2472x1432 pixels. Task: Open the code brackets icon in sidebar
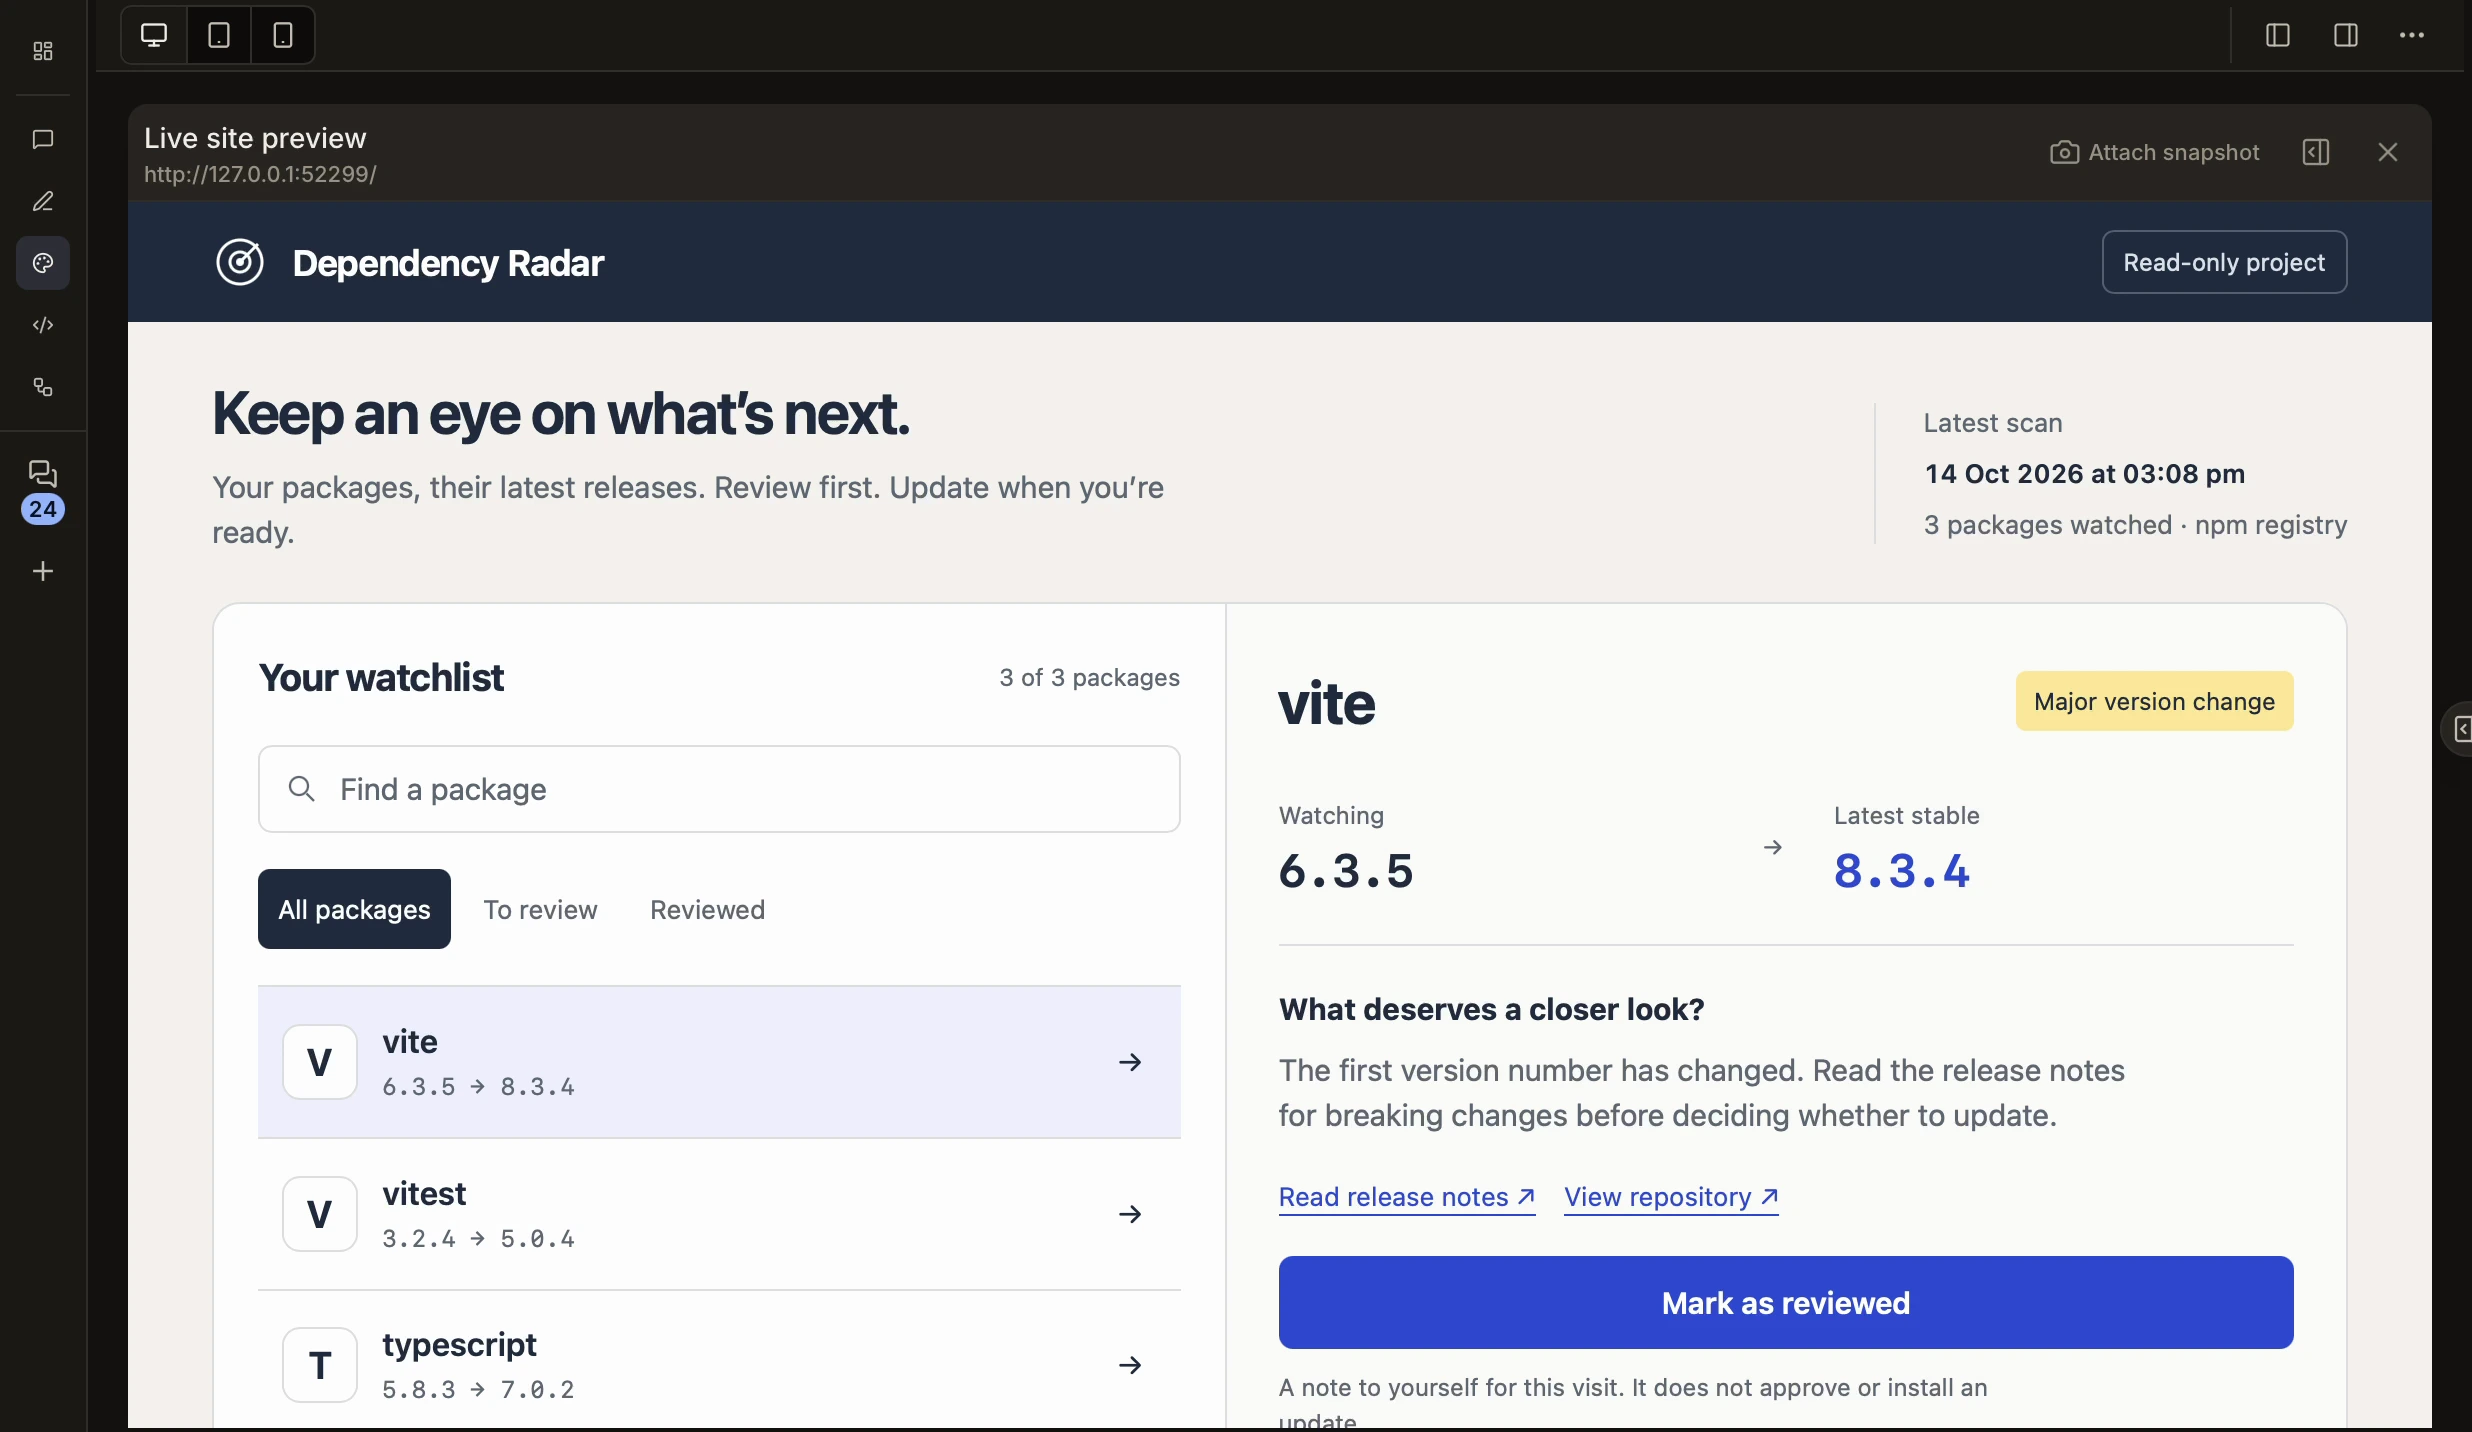(43, 325)
